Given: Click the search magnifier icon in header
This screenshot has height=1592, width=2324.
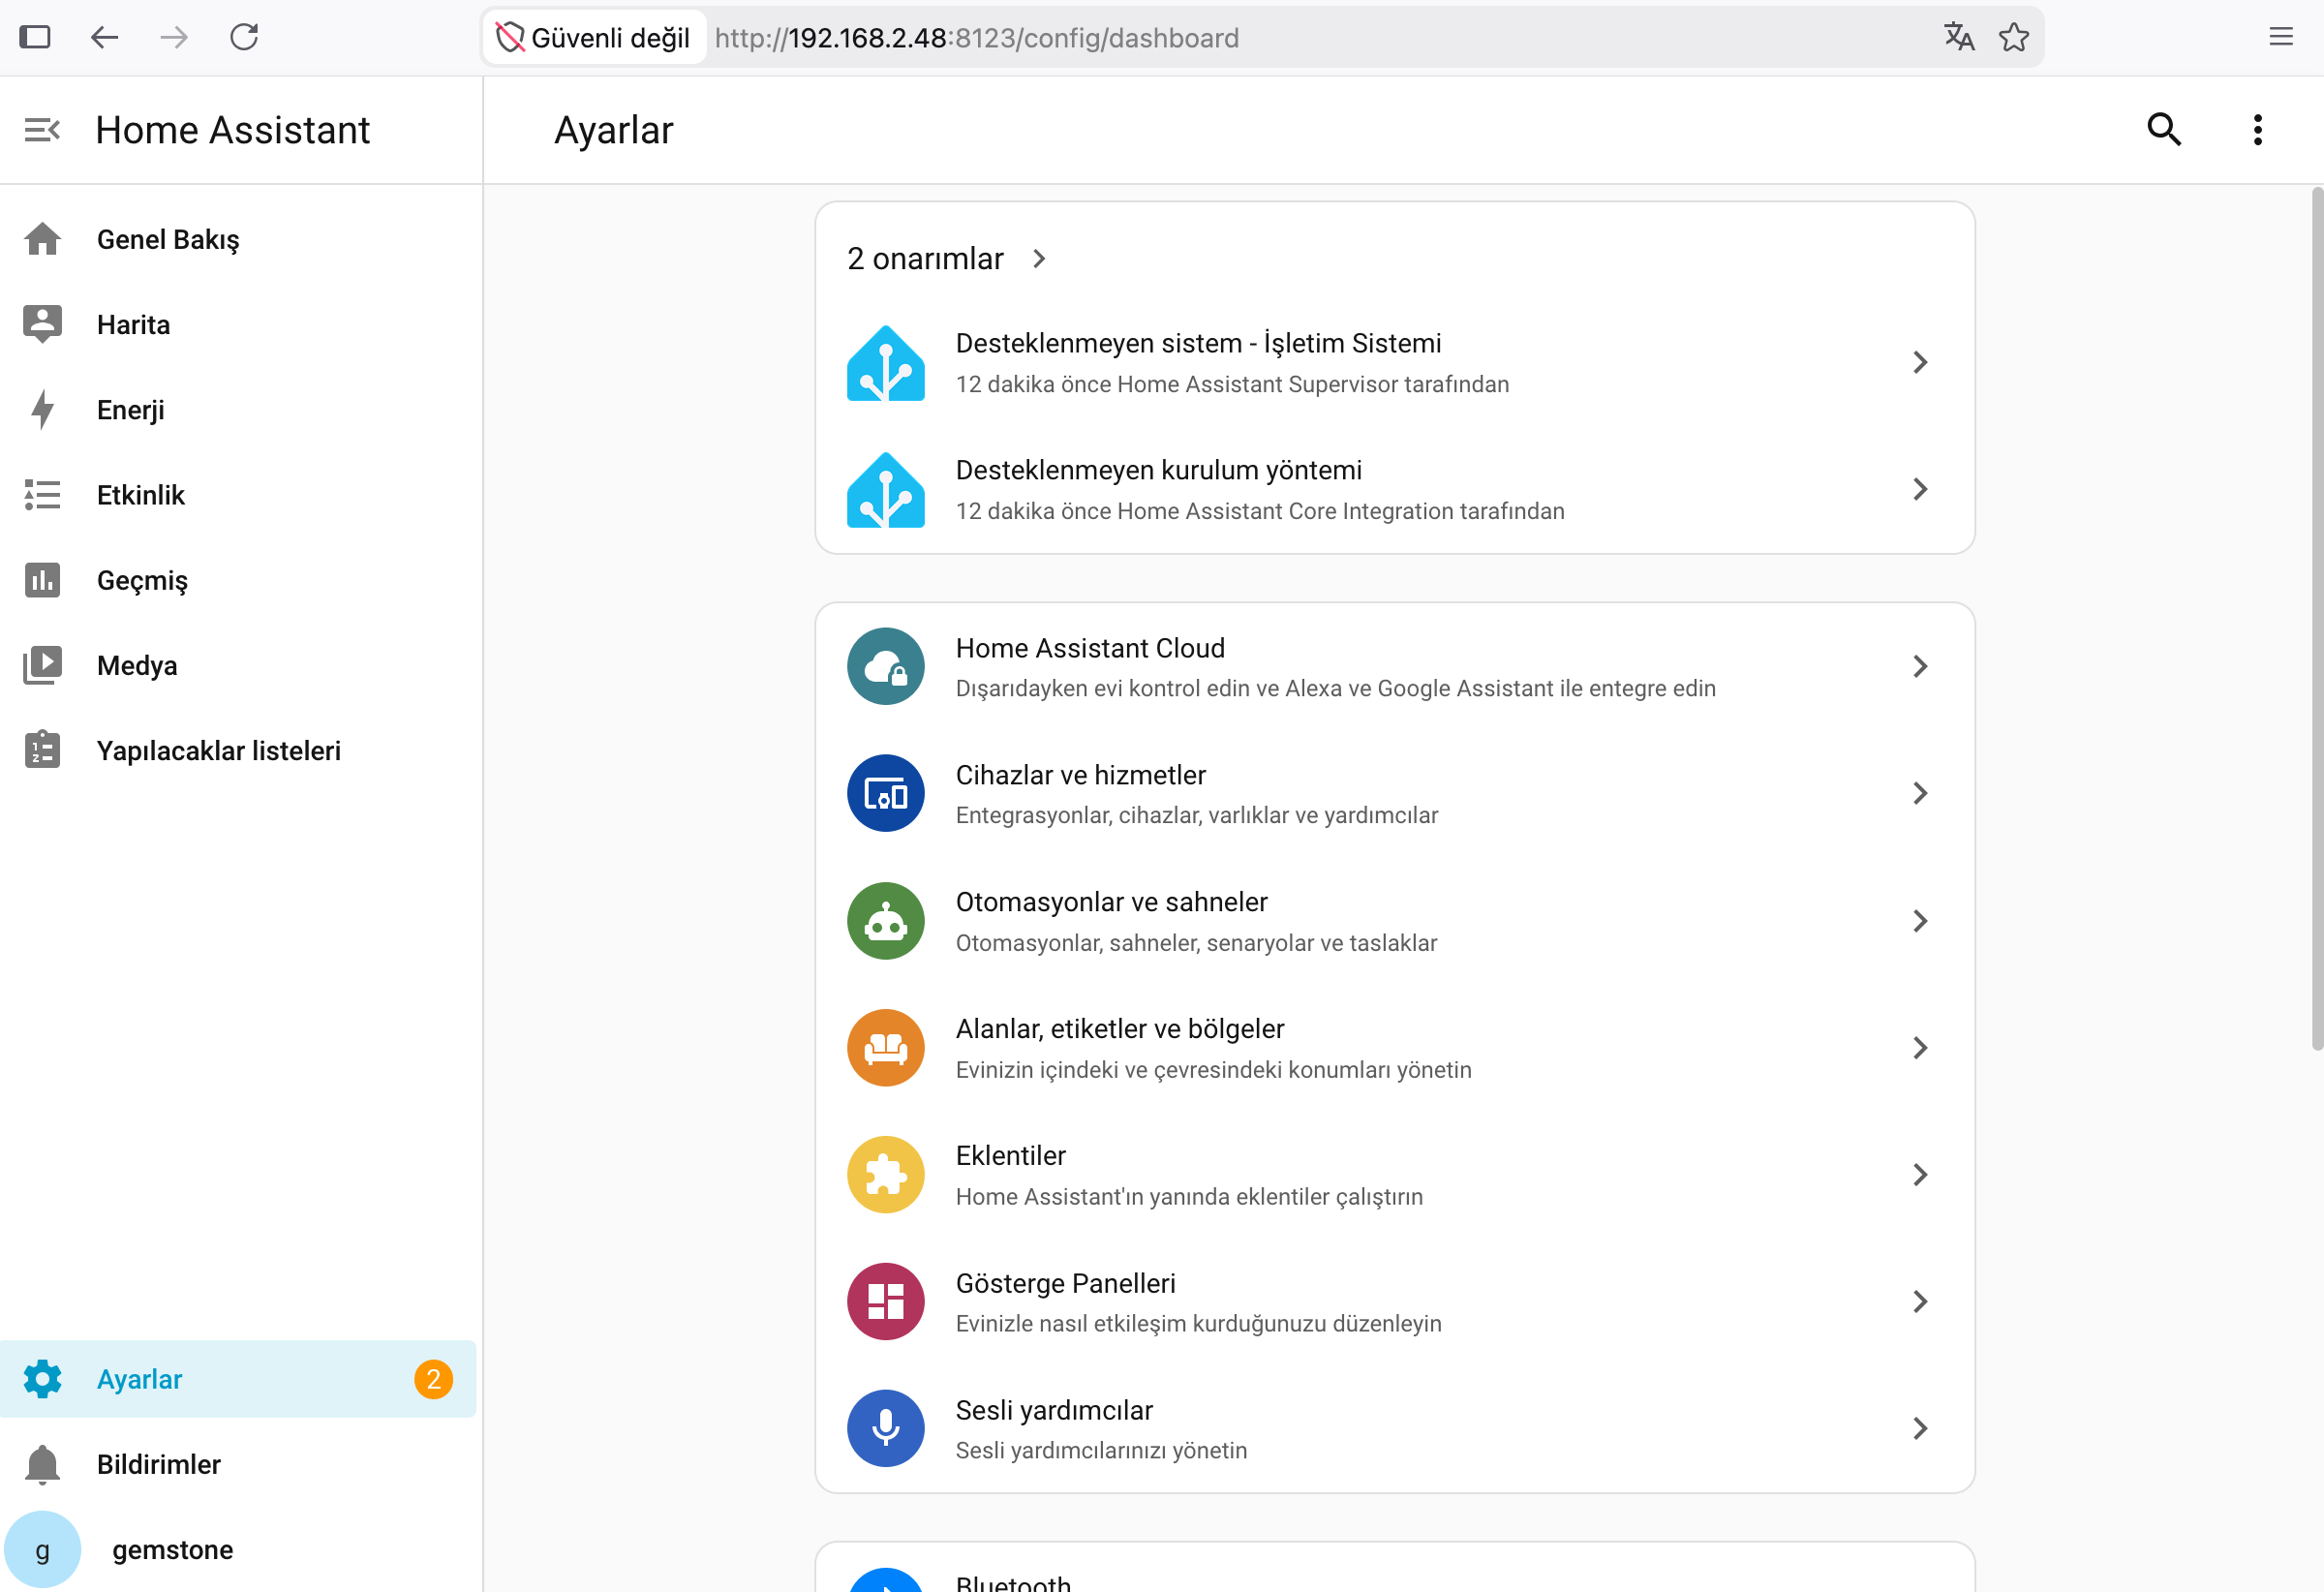Looking at the screenshot, I should pos(2164,130).
